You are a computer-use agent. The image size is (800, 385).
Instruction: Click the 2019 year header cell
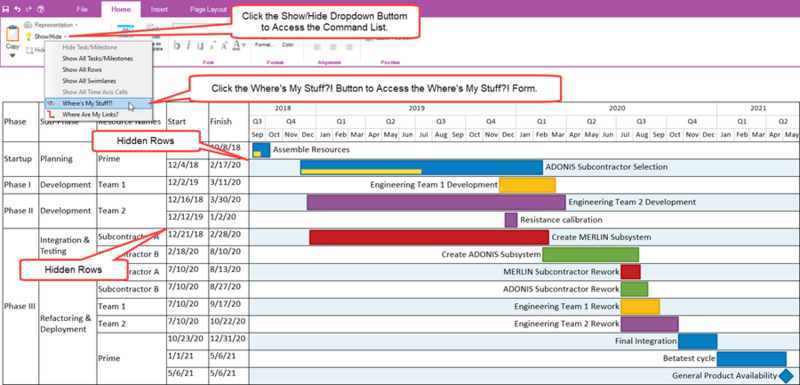pos(416,108)
